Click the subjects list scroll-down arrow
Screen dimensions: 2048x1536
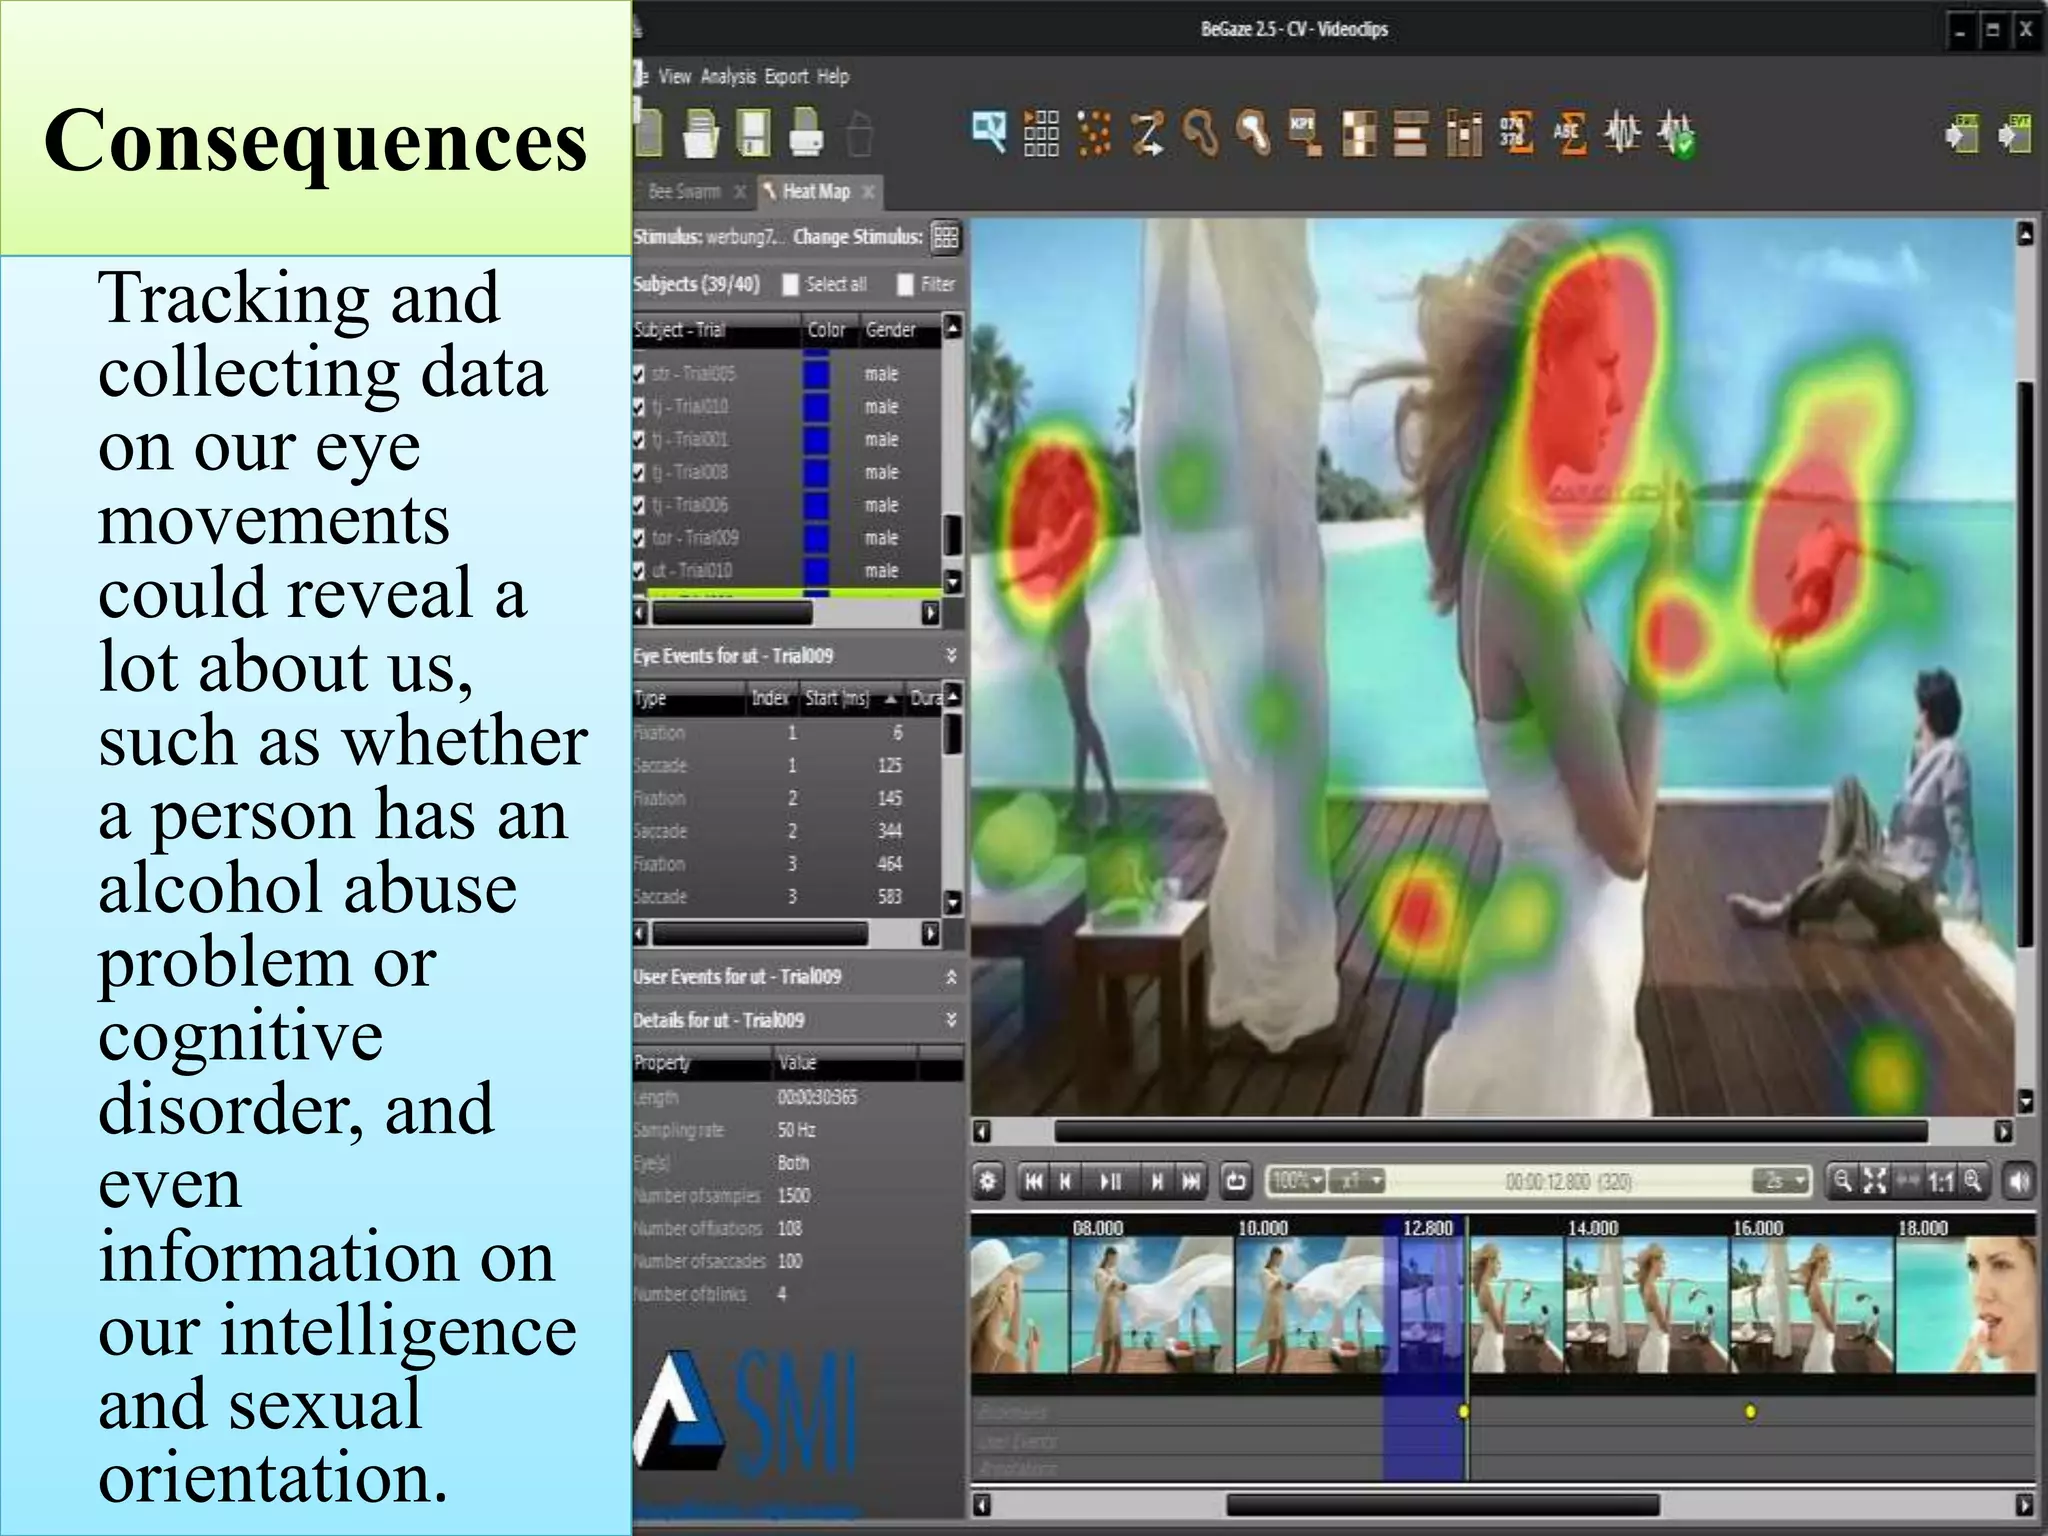coord(953,581)
